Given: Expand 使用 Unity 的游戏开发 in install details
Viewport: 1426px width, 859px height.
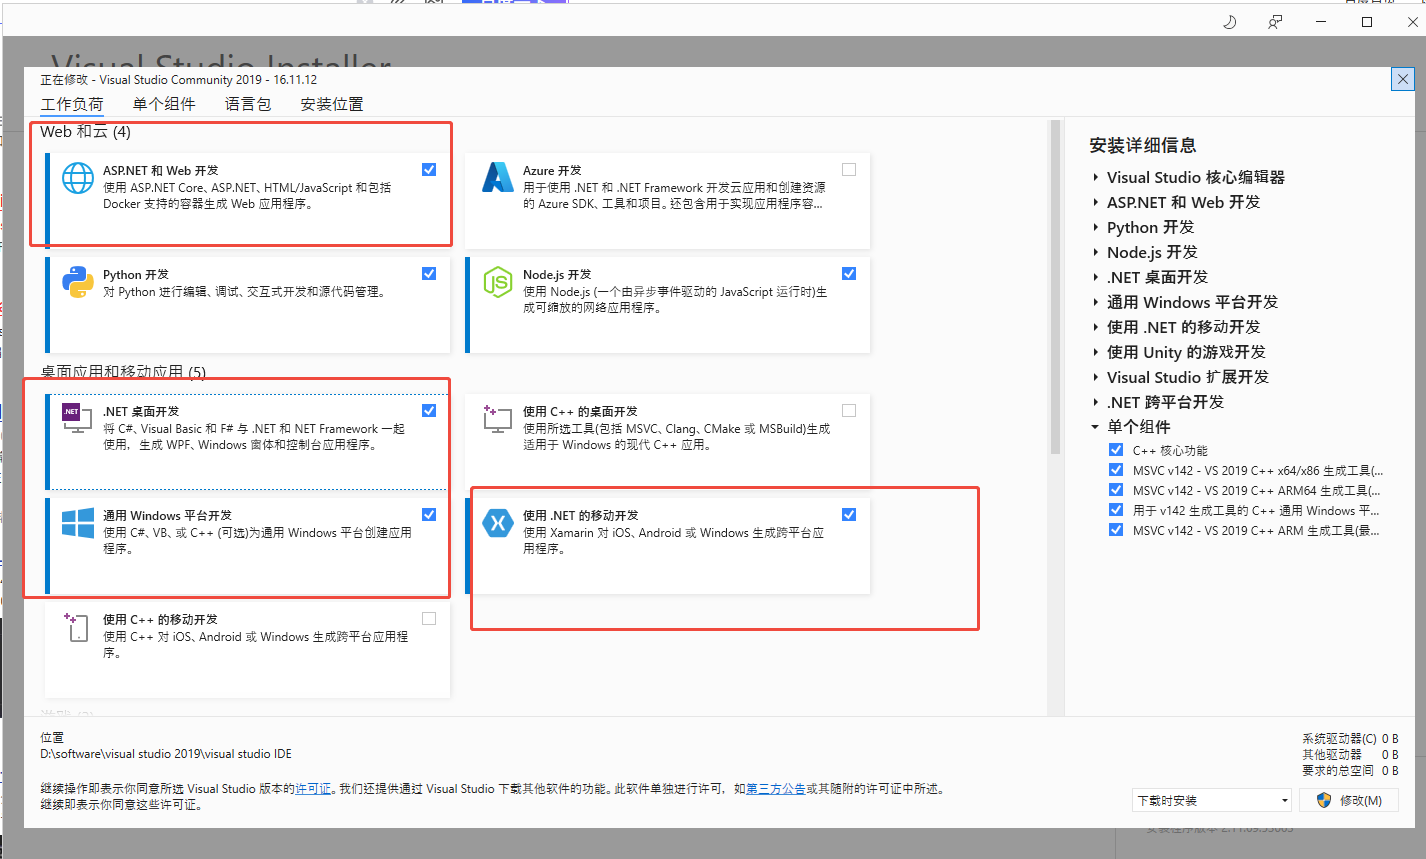Looking at the screenshot, I should tap(1096, 352).
